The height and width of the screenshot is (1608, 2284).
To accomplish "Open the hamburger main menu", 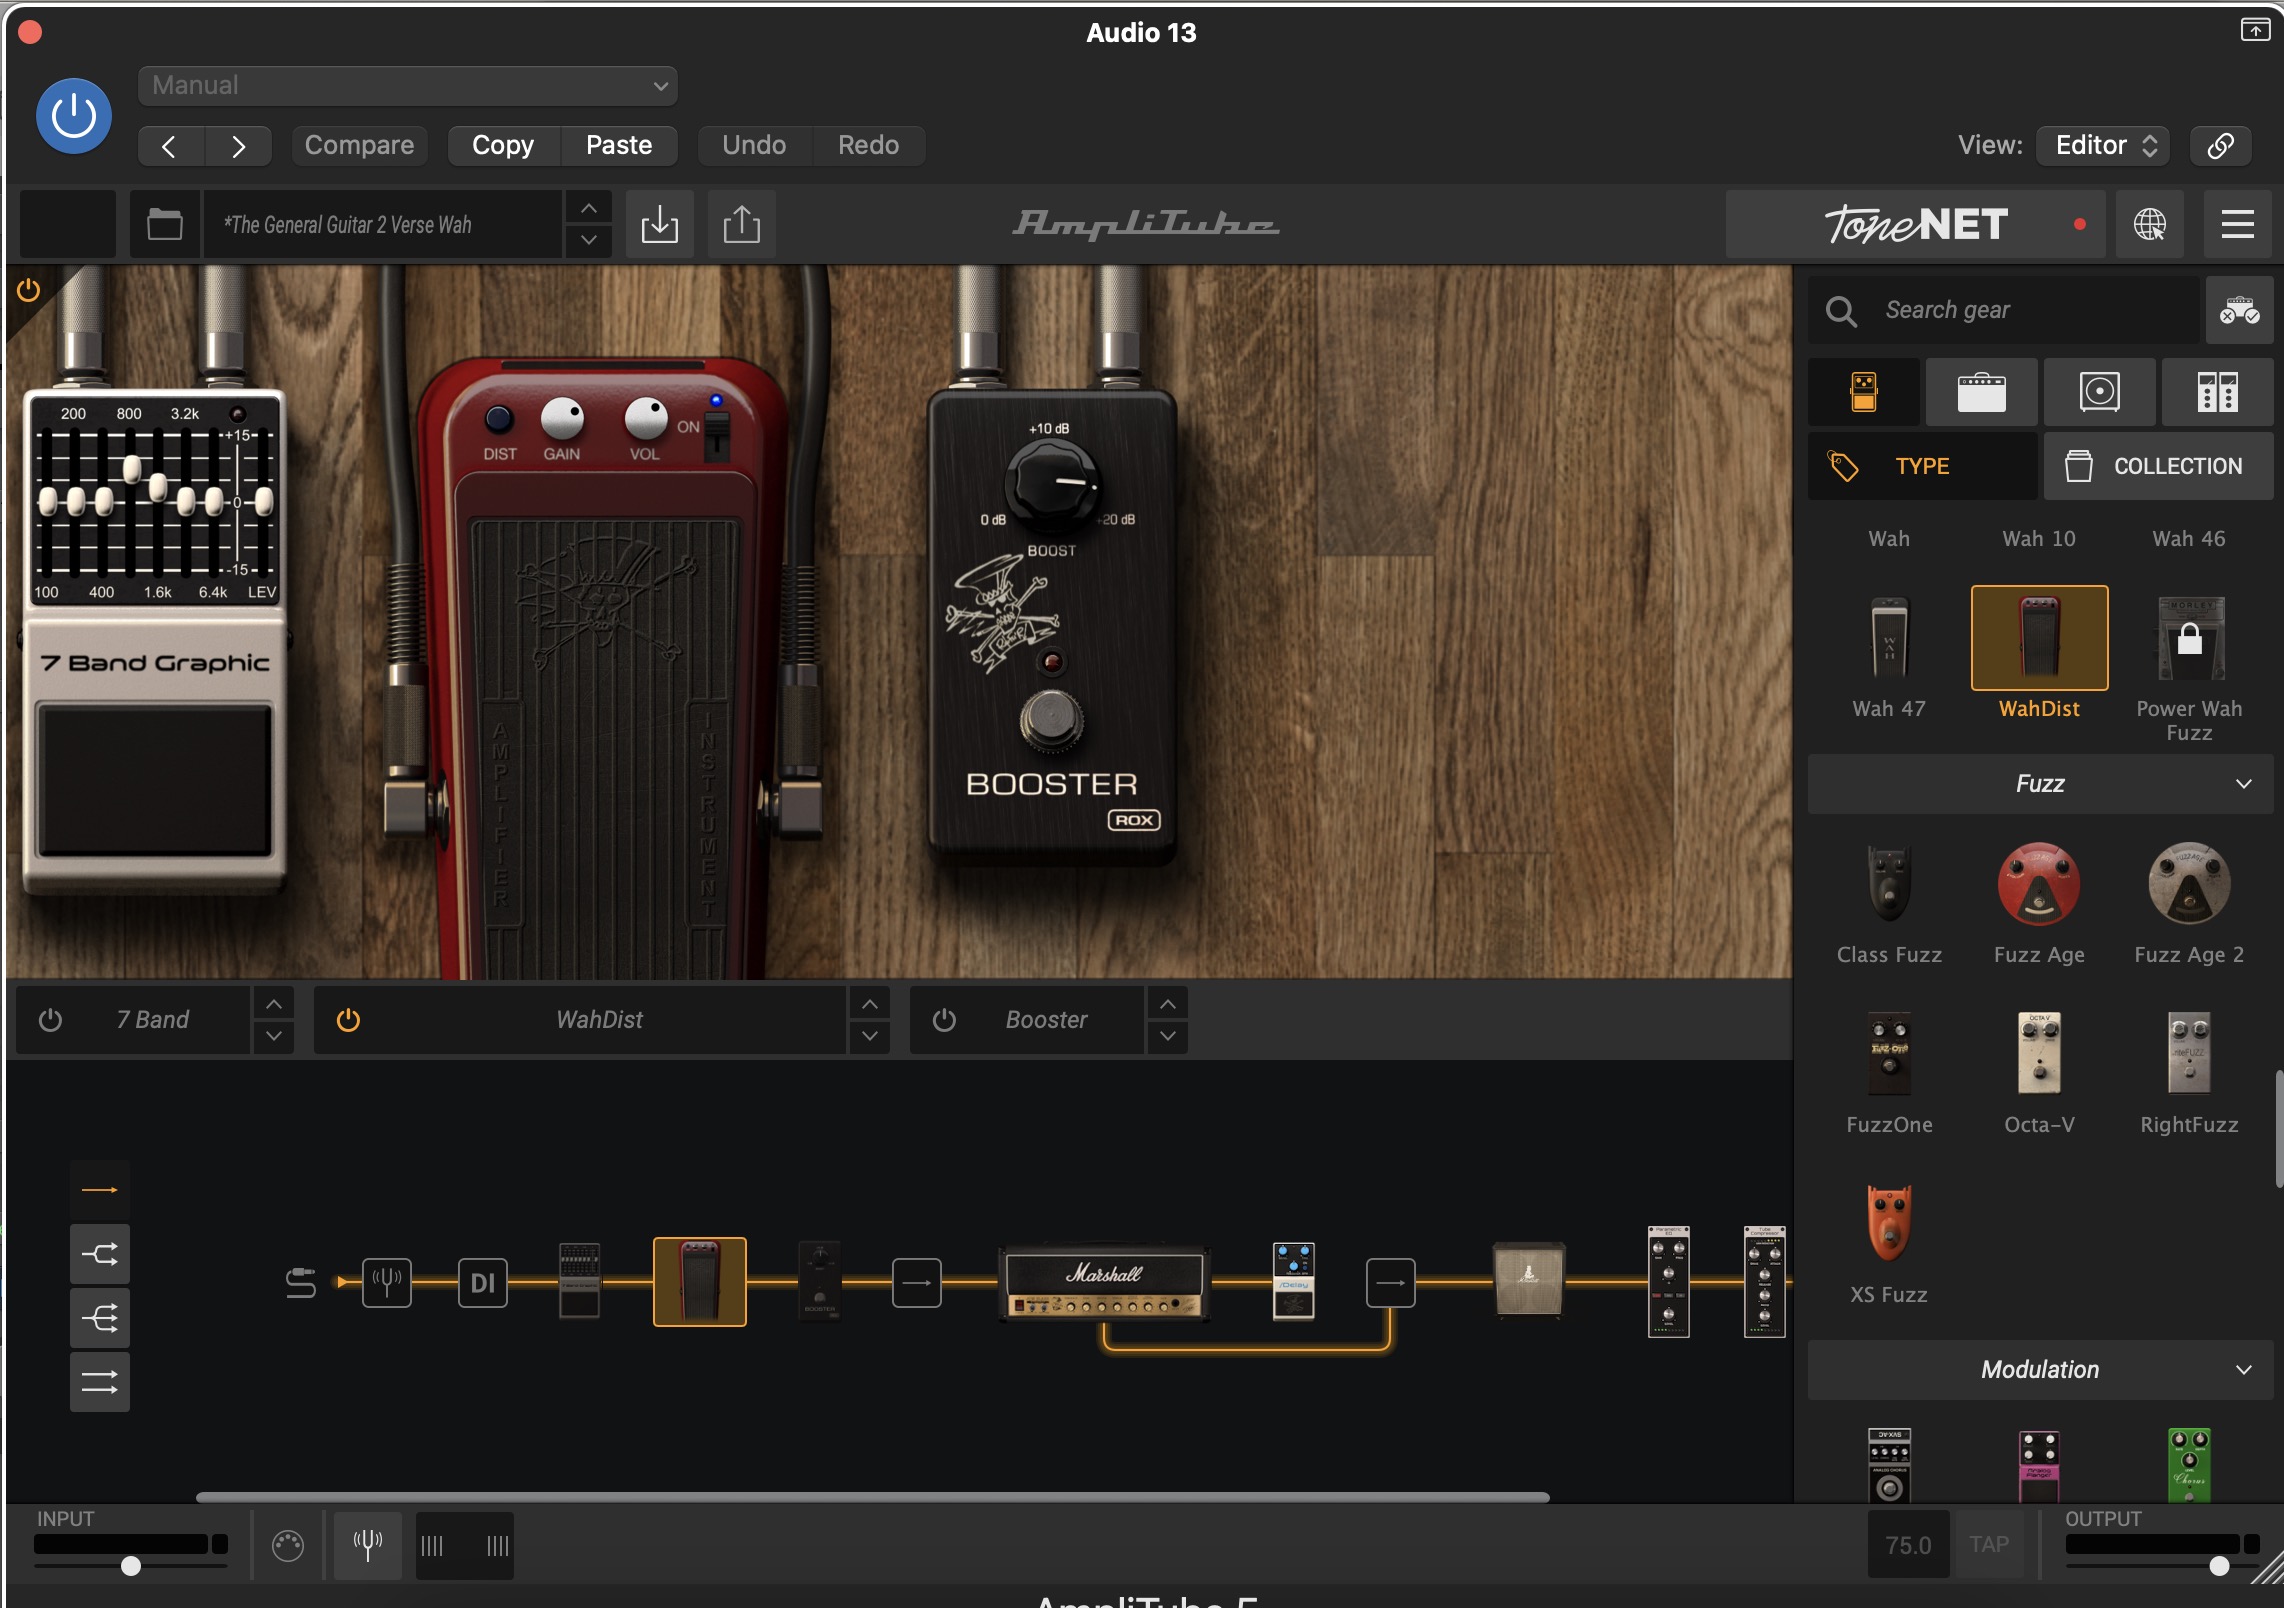I will click(x=2238, y=224).
